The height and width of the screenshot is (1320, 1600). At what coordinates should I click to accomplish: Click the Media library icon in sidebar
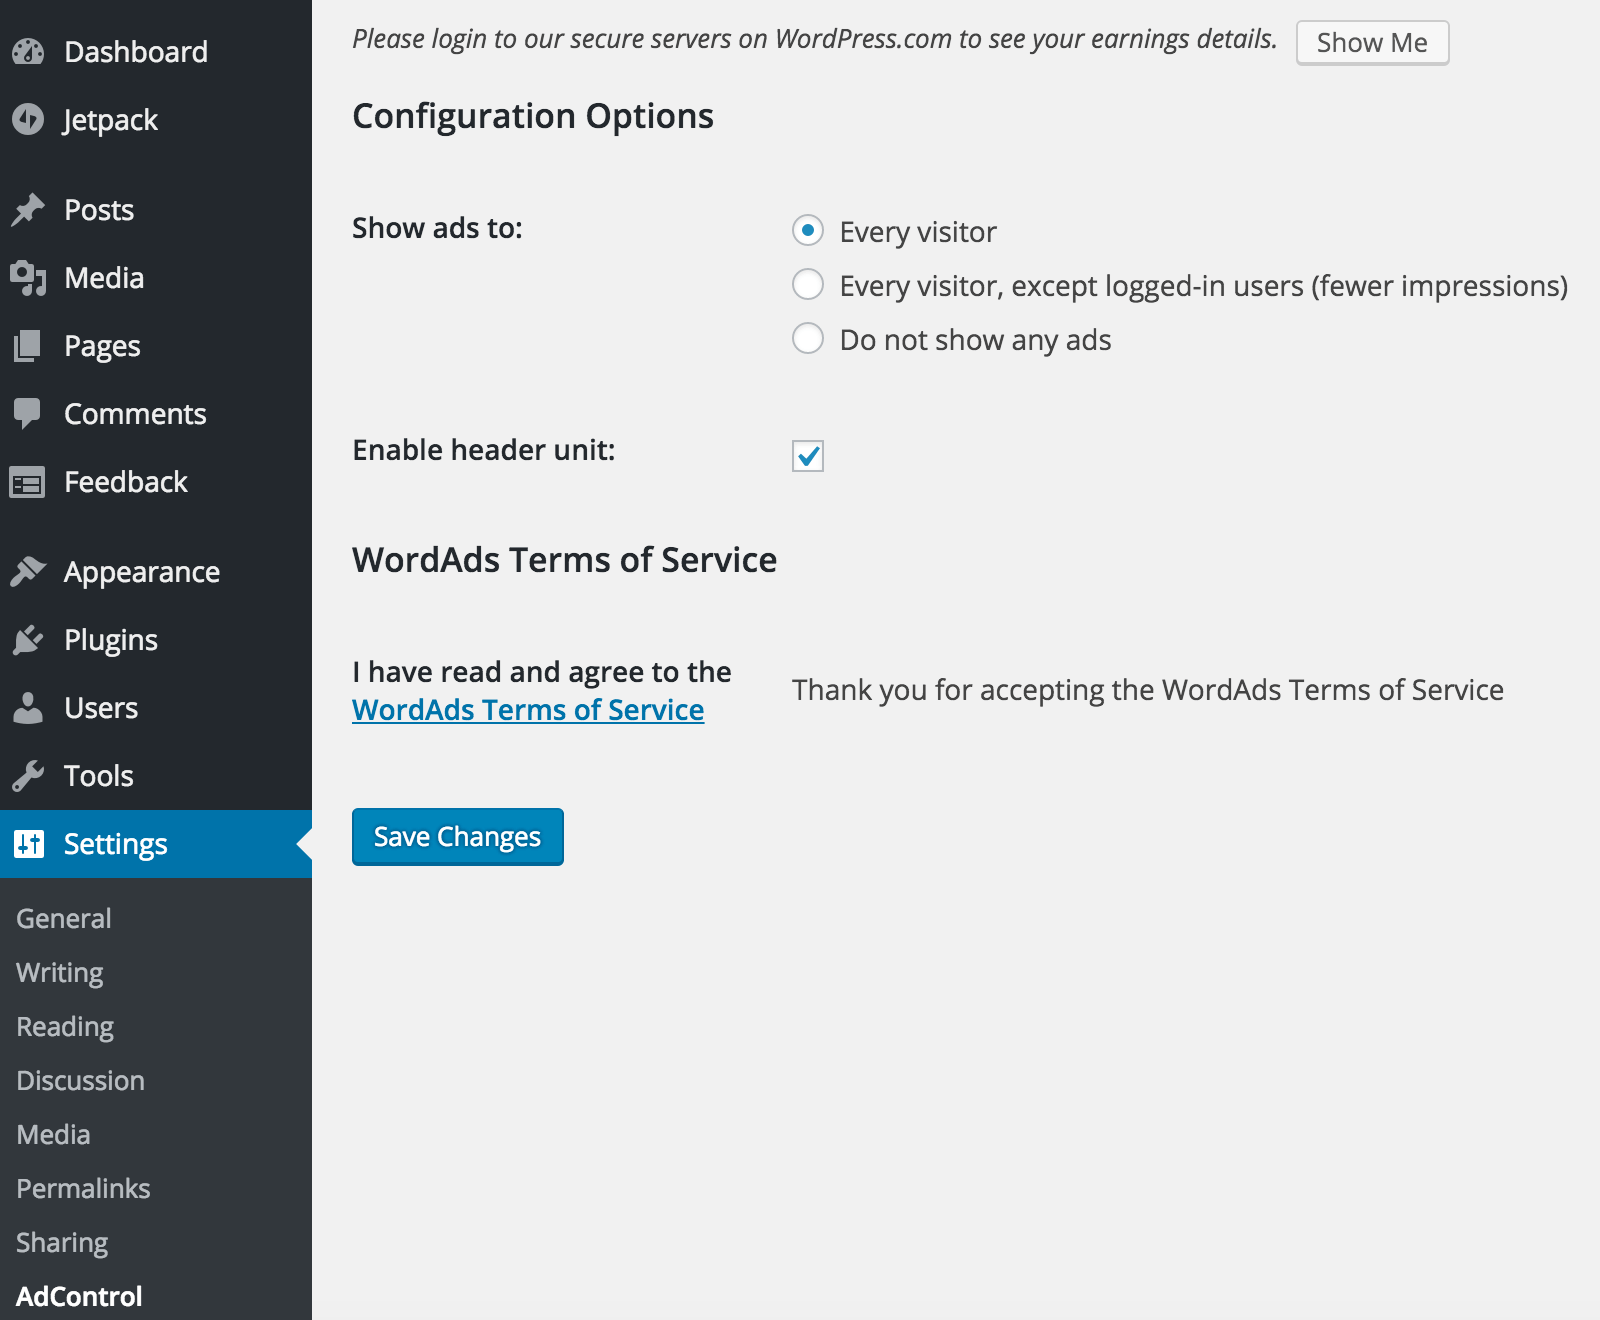(28, 278)
